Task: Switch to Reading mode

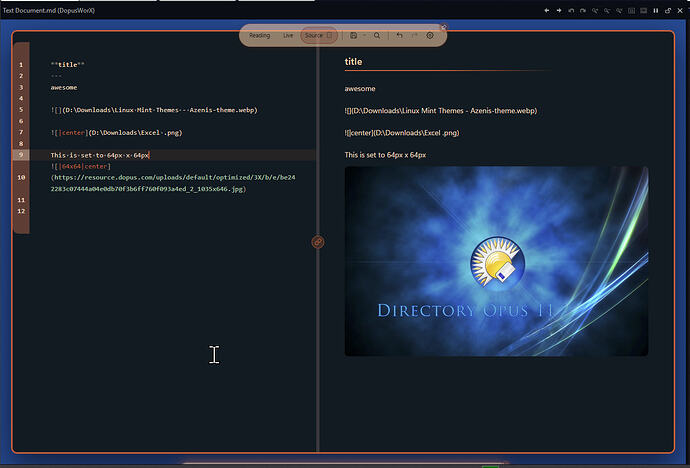Action: point(259,35)
